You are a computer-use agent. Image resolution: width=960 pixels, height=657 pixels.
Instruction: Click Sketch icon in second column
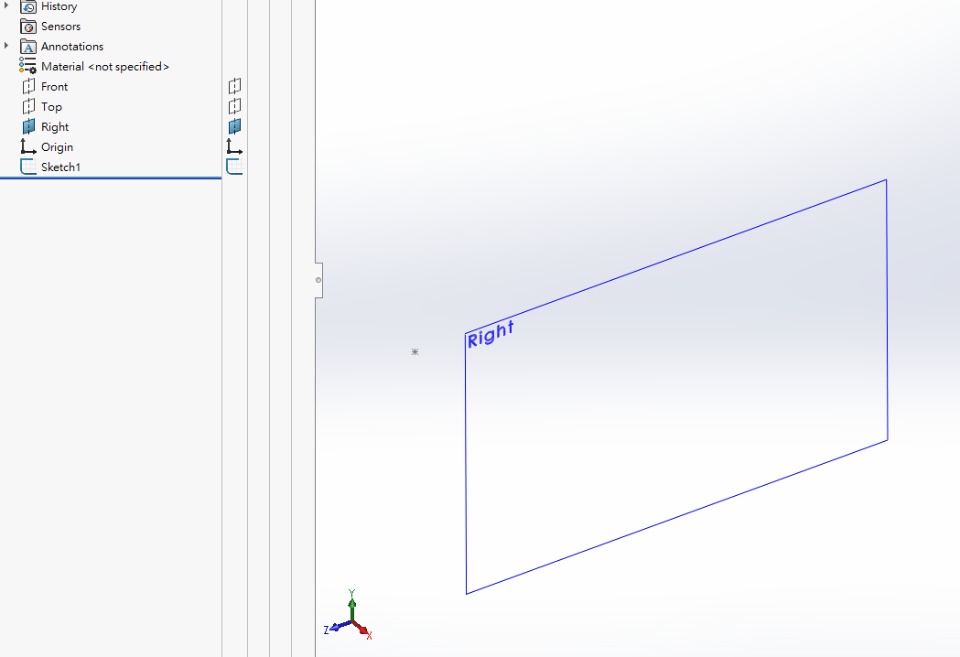pos(234,167)
